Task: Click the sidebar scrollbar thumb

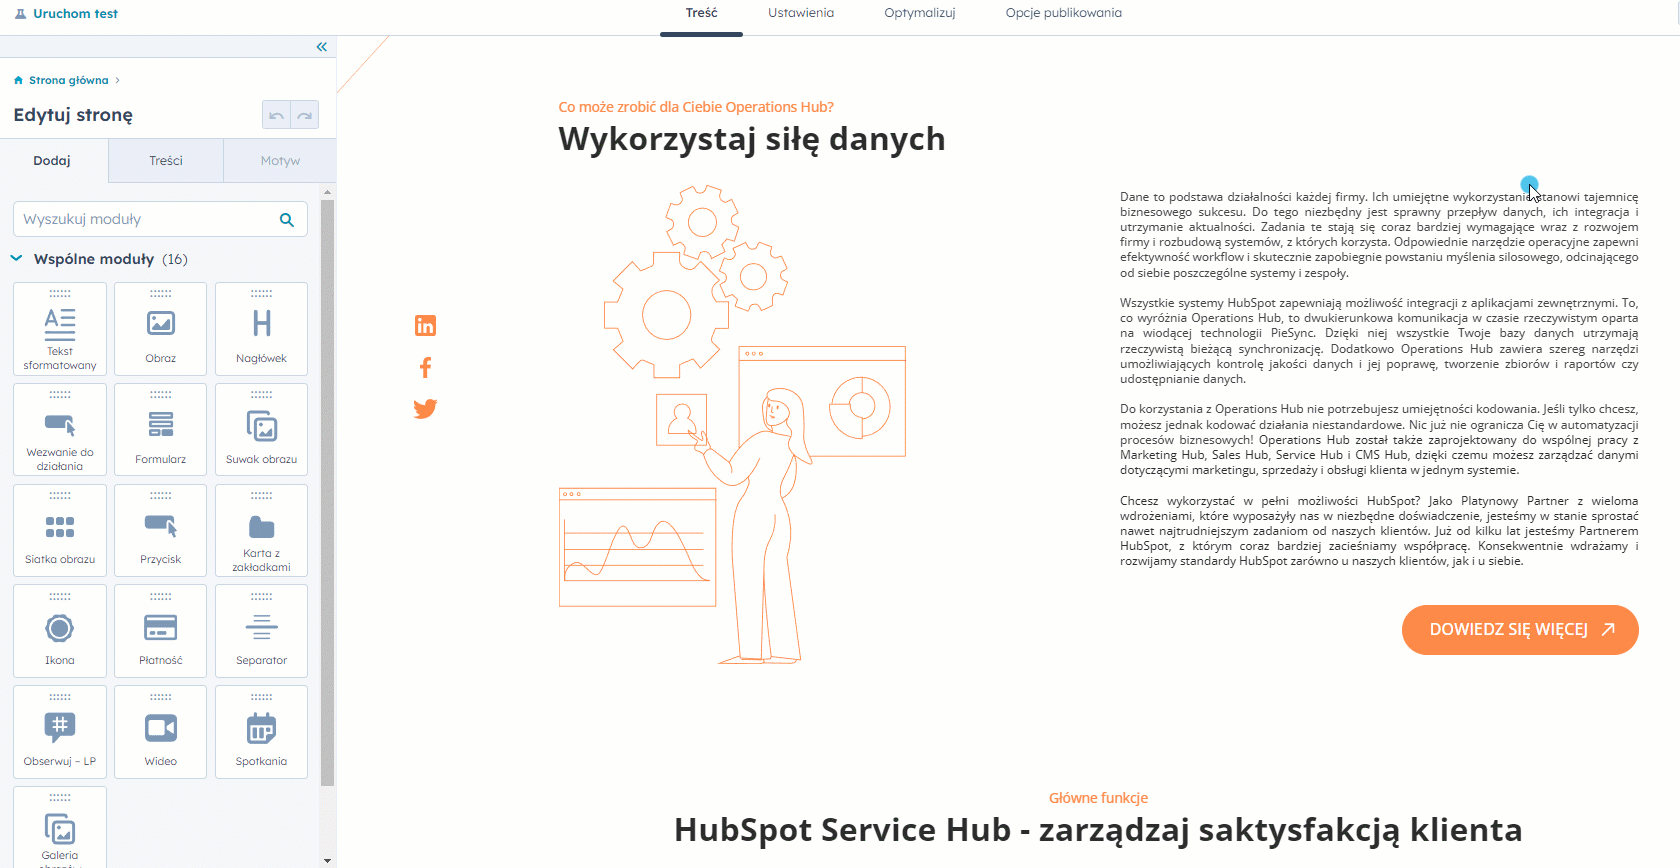Action: coord(328,493)
